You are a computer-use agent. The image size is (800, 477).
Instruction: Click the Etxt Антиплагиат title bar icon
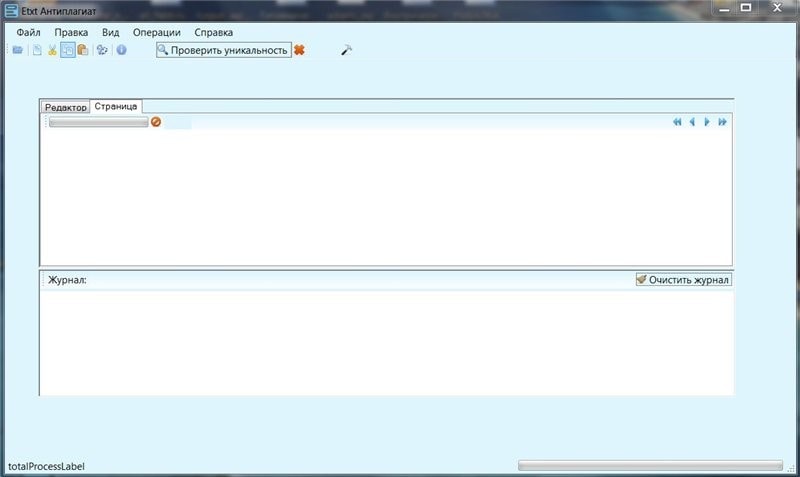coord(11,11)
